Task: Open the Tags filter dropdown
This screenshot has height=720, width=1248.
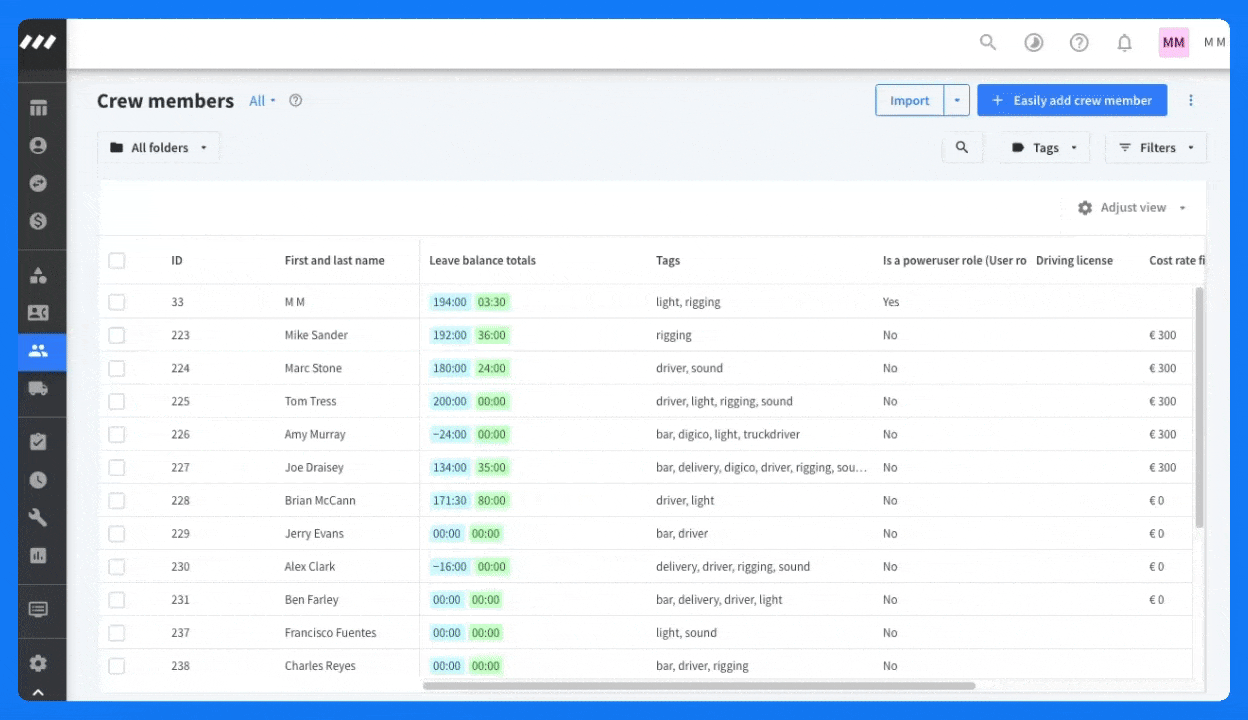Action: (x=1045, y=148)
